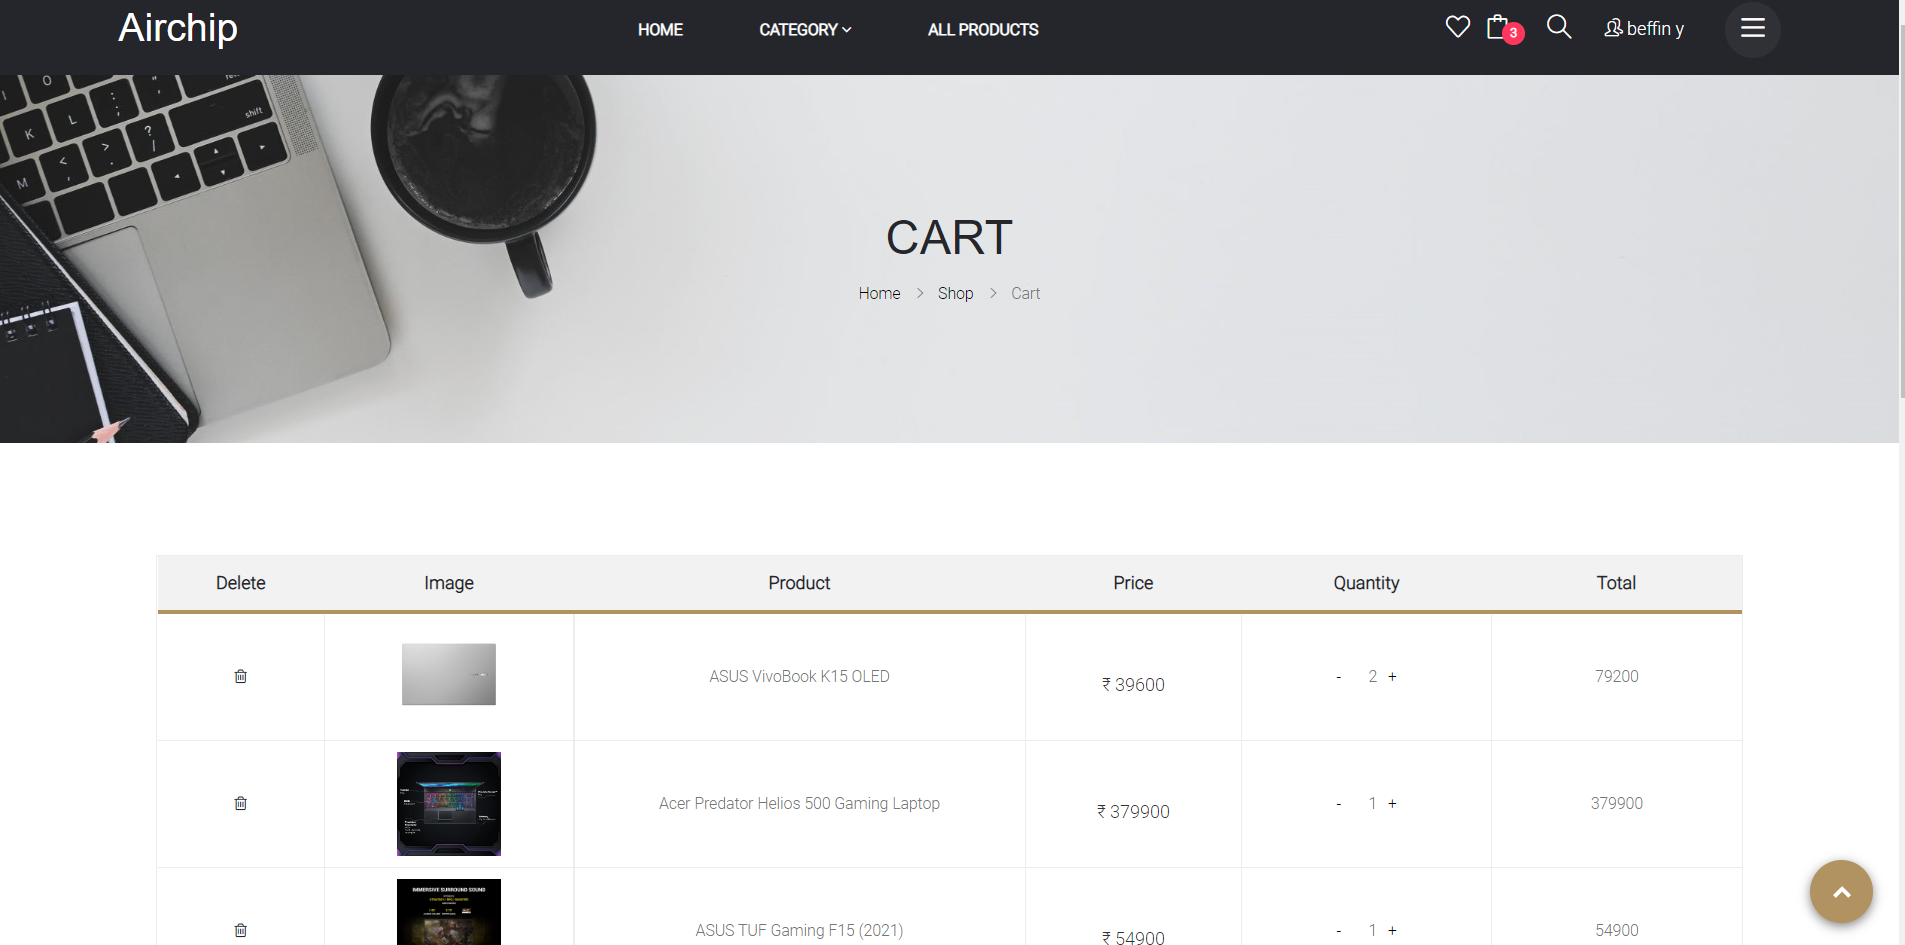Open the Shop breadcrumb link
Viewport: 1905px width, 945px height.
955,293
